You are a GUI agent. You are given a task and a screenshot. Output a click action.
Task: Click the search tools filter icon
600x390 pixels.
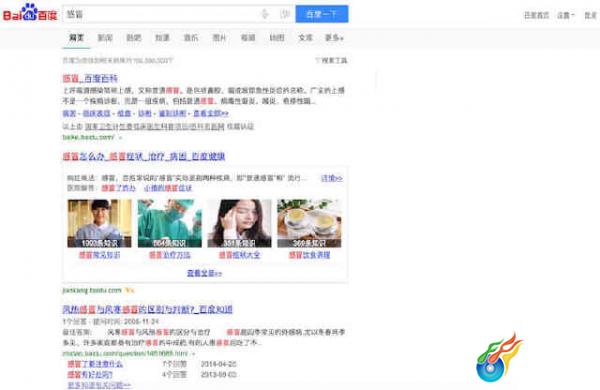318,60
